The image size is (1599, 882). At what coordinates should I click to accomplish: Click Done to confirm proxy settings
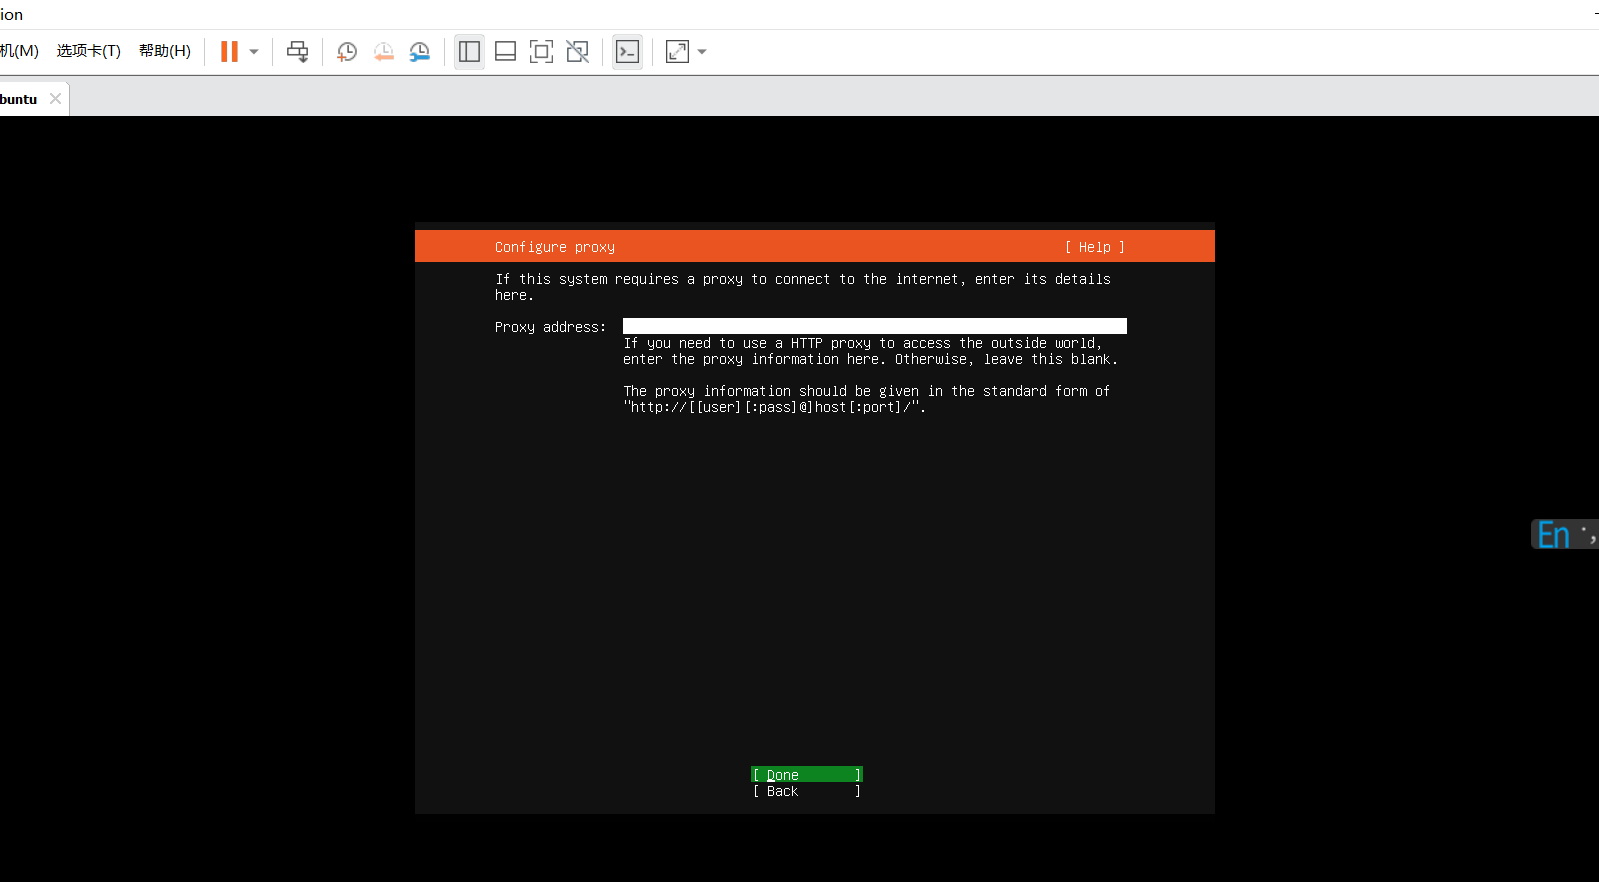click(807, 774)
